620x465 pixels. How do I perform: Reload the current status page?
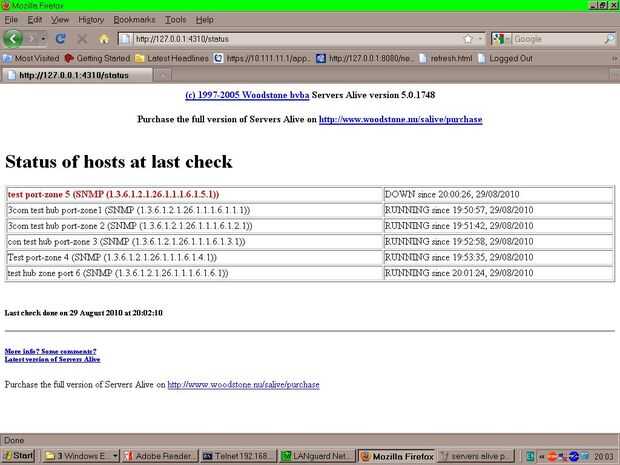coord(60,39)
